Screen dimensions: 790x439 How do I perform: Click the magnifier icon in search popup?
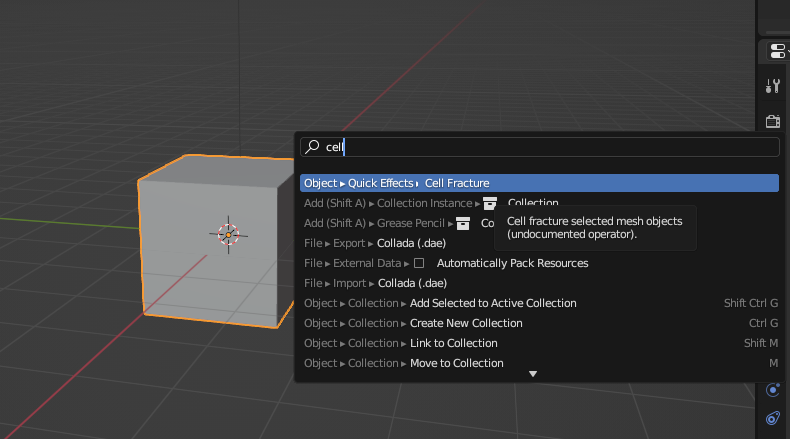pyautogui.click(x=313, y=147)
